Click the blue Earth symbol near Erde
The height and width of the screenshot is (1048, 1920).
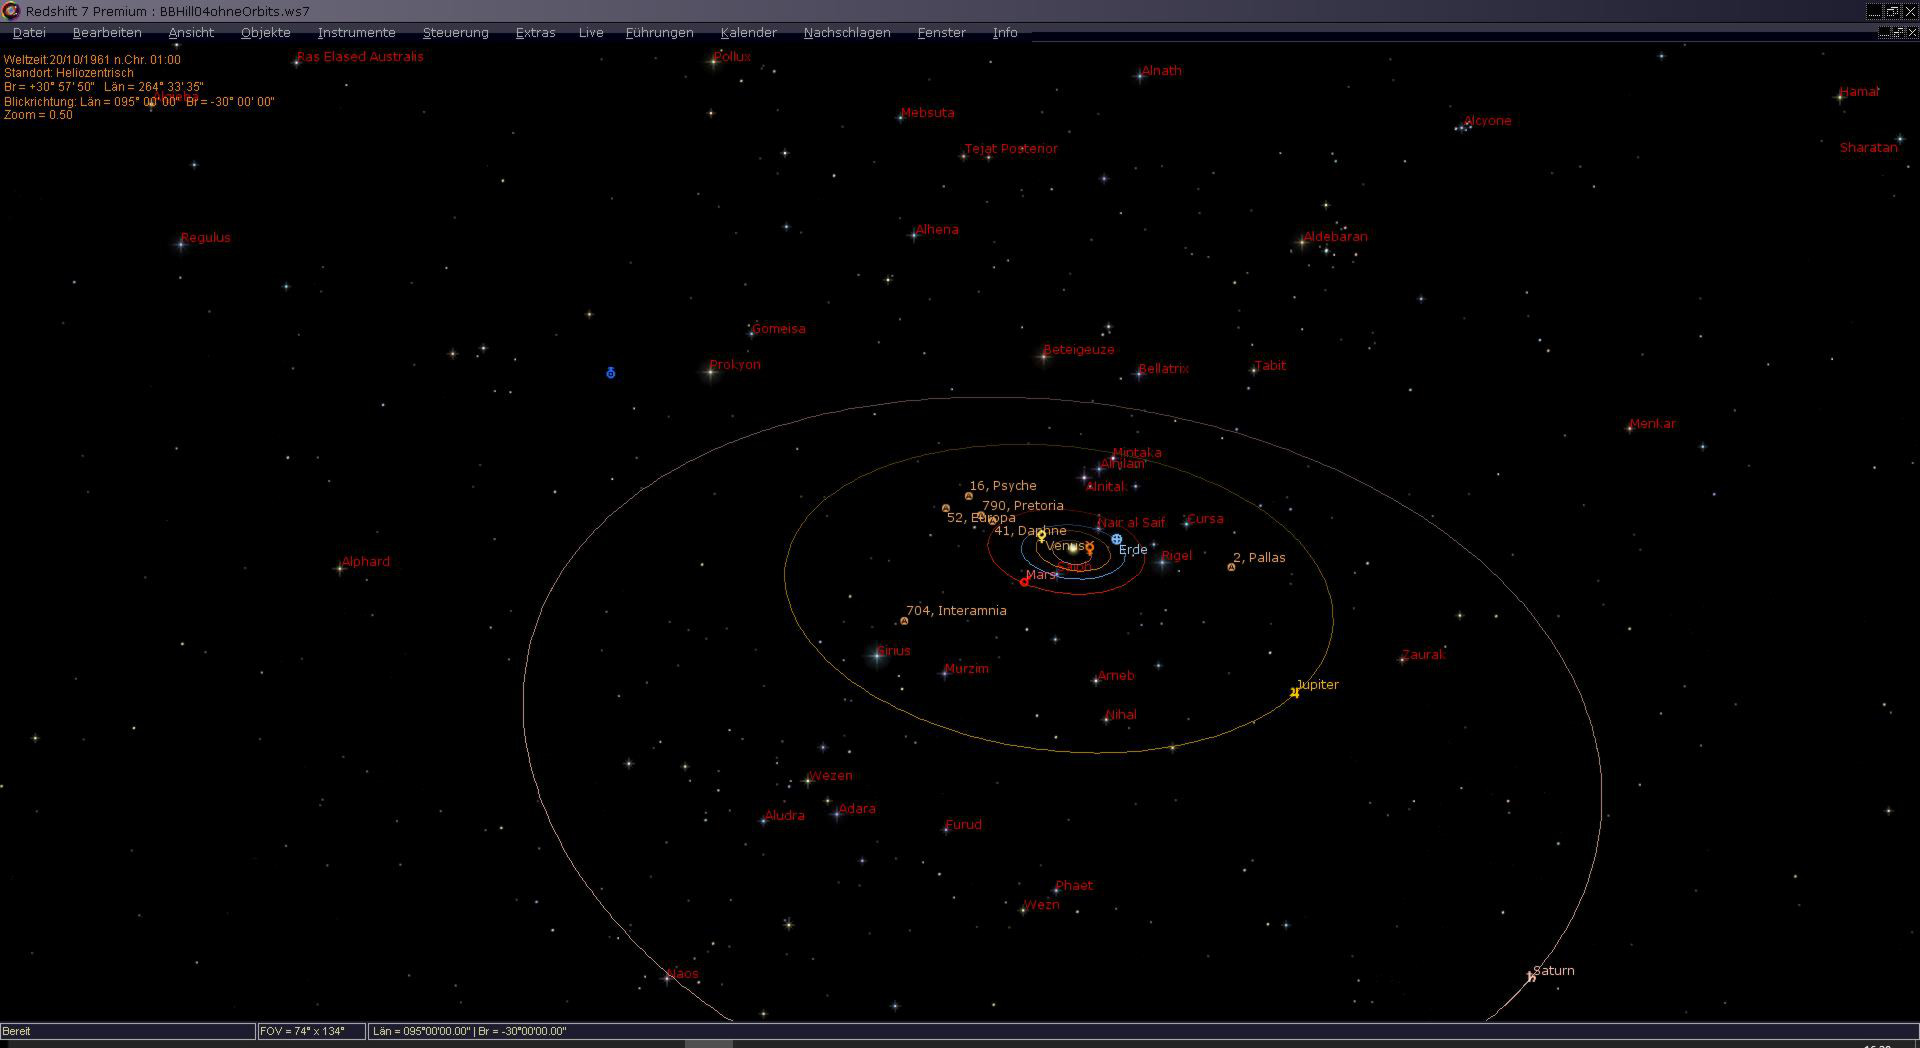pos(1117,539)
